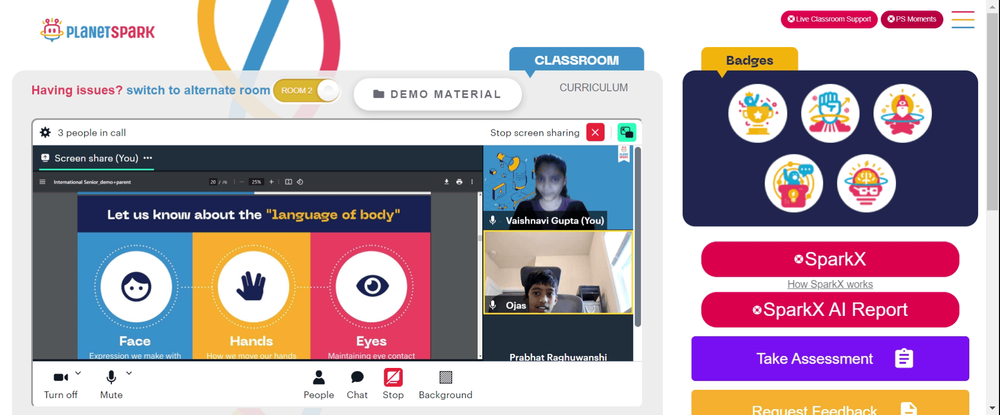Open PDF viewer more options menu

pos(472,182)
